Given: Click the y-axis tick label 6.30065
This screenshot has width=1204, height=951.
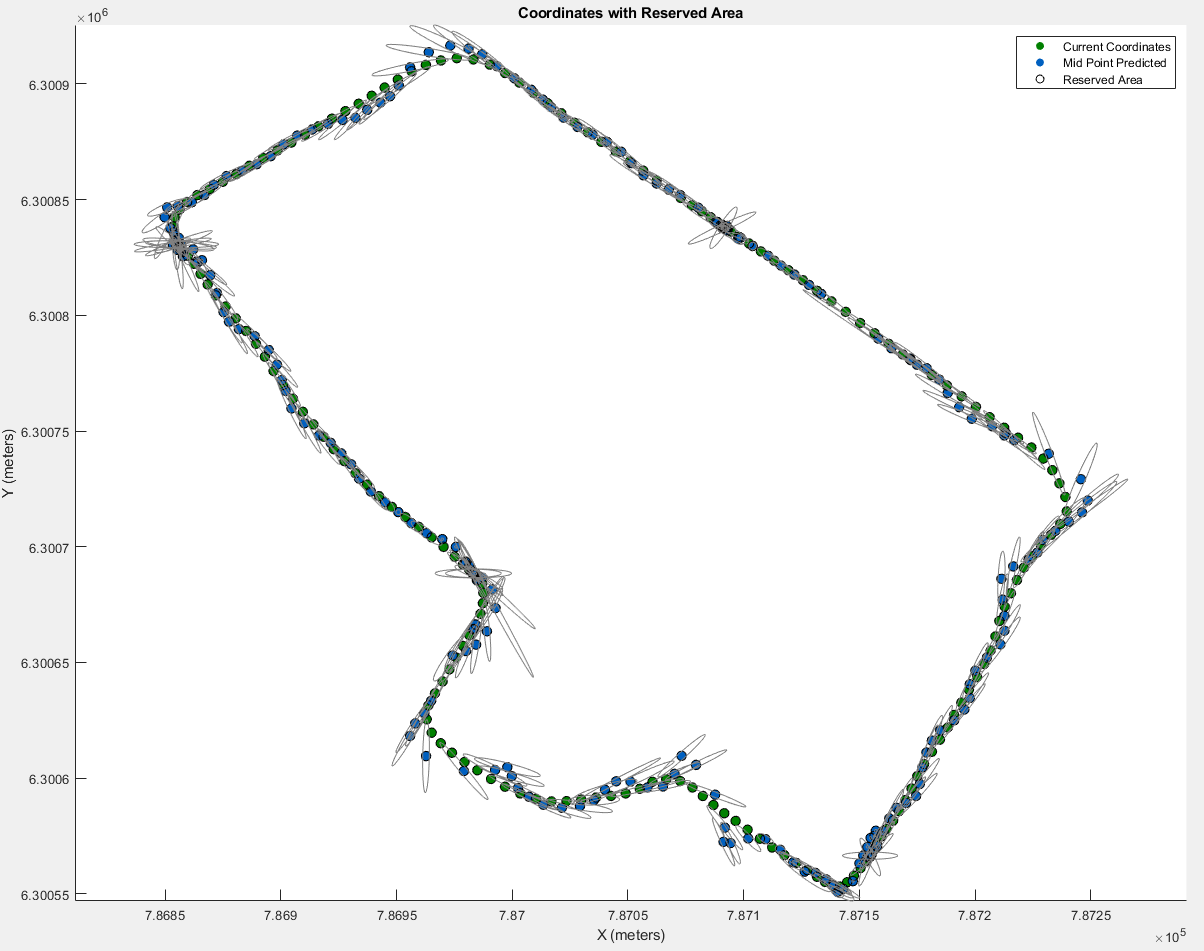Looking at the screenshot, I should (43, 664).
